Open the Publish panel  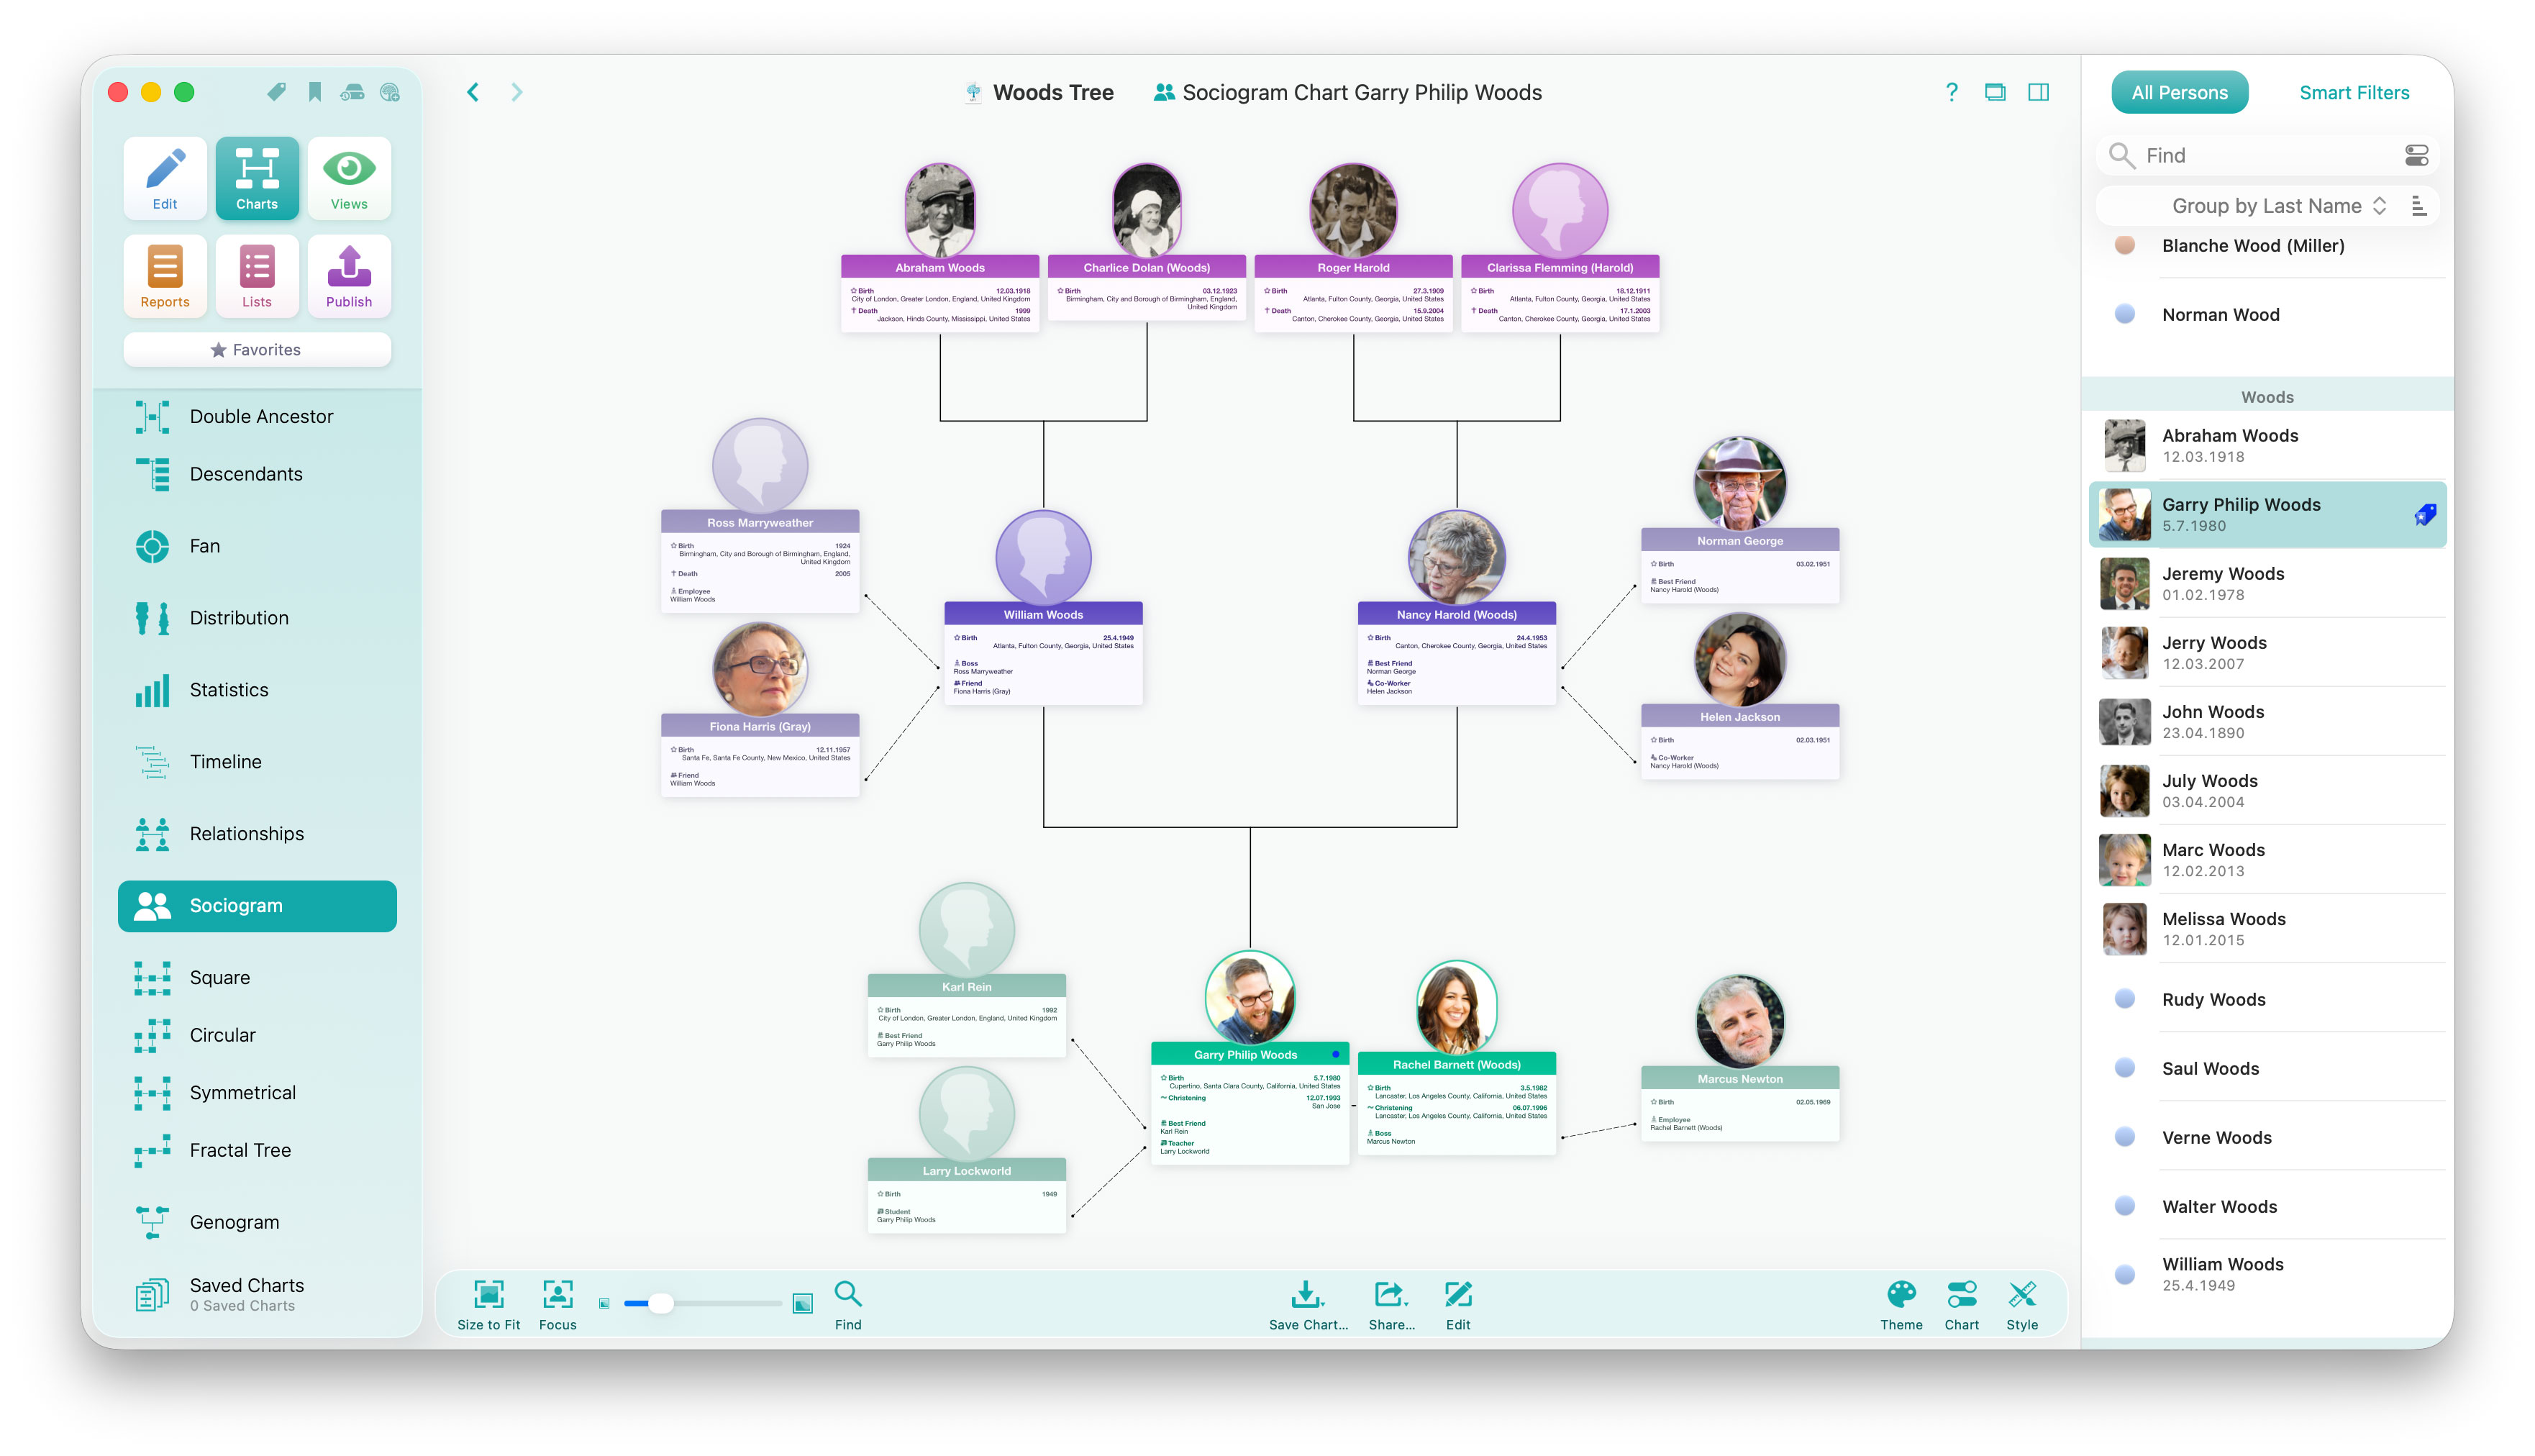(x=349, y=276)
